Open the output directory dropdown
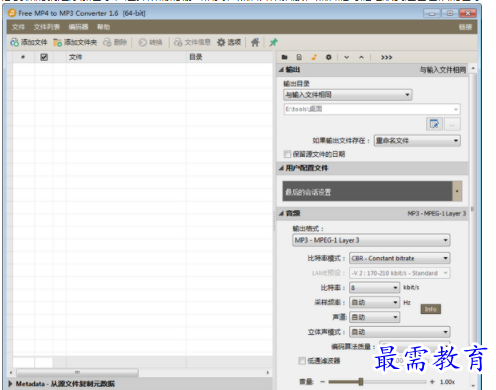Screen dimensions: 496x390 pyautogui.click(x=348, y=95)
